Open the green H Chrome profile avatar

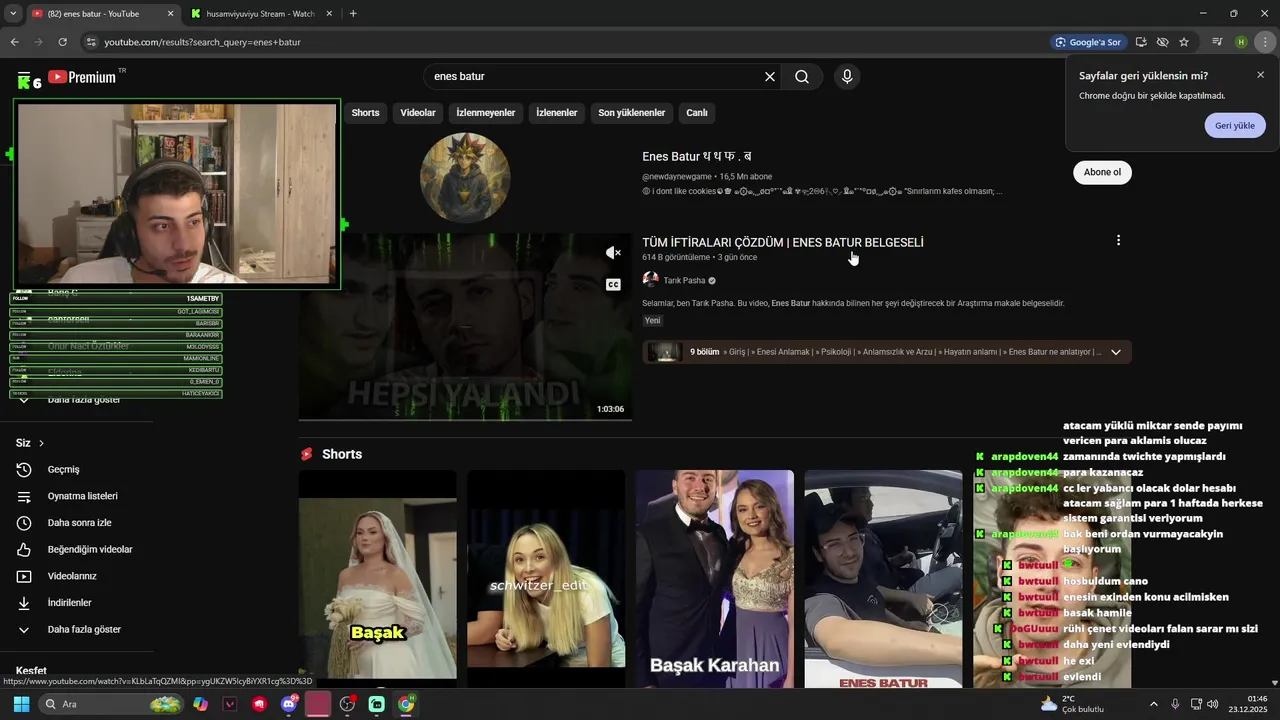pyautogui.click(x=1241, y=42)
